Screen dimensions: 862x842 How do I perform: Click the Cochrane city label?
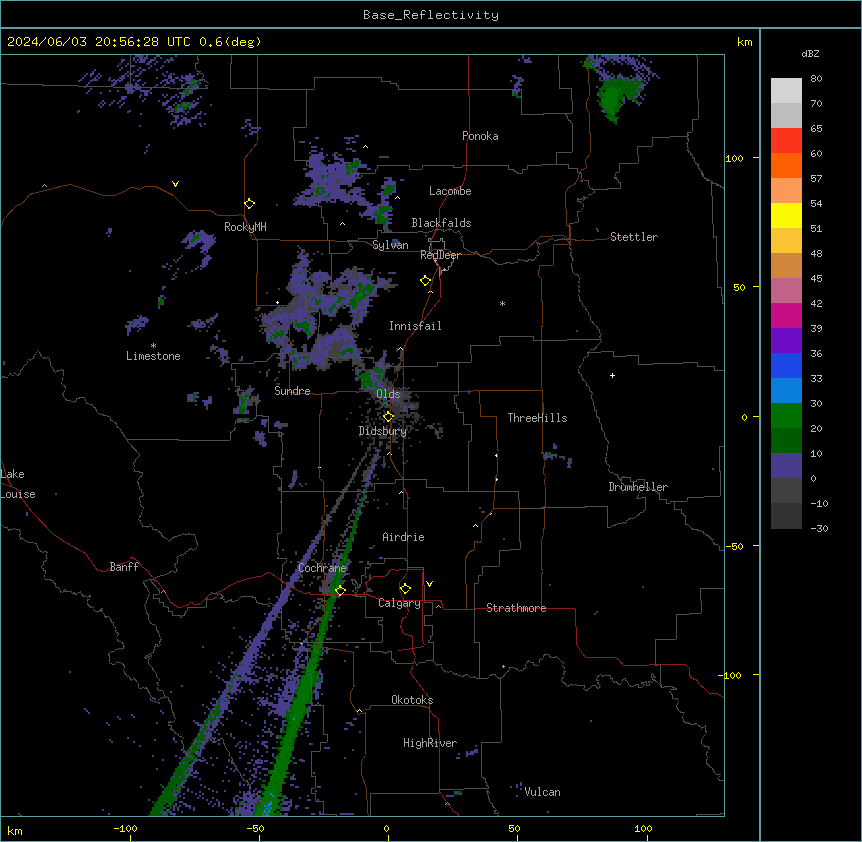pyautogui.click(x=322, y=568)
